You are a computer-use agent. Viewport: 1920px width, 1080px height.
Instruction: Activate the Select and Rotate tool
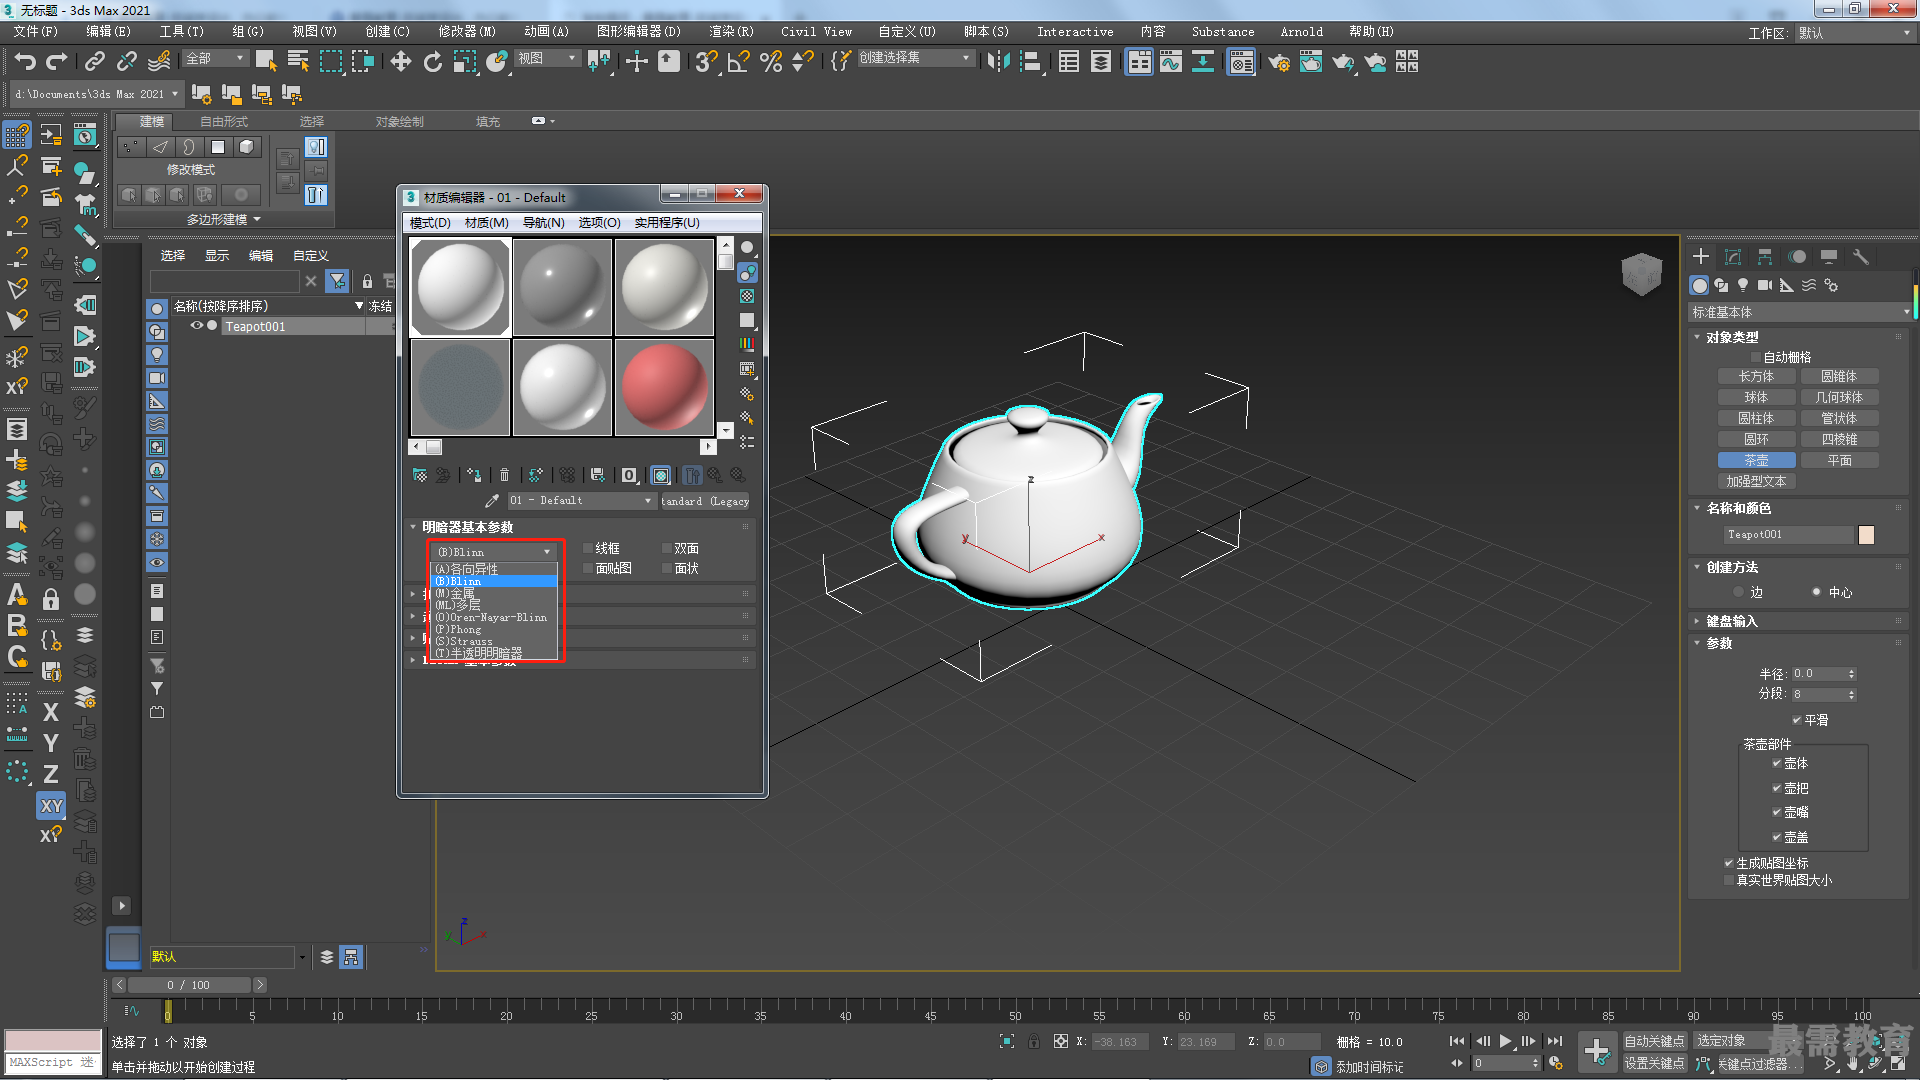tap(432, 62)
